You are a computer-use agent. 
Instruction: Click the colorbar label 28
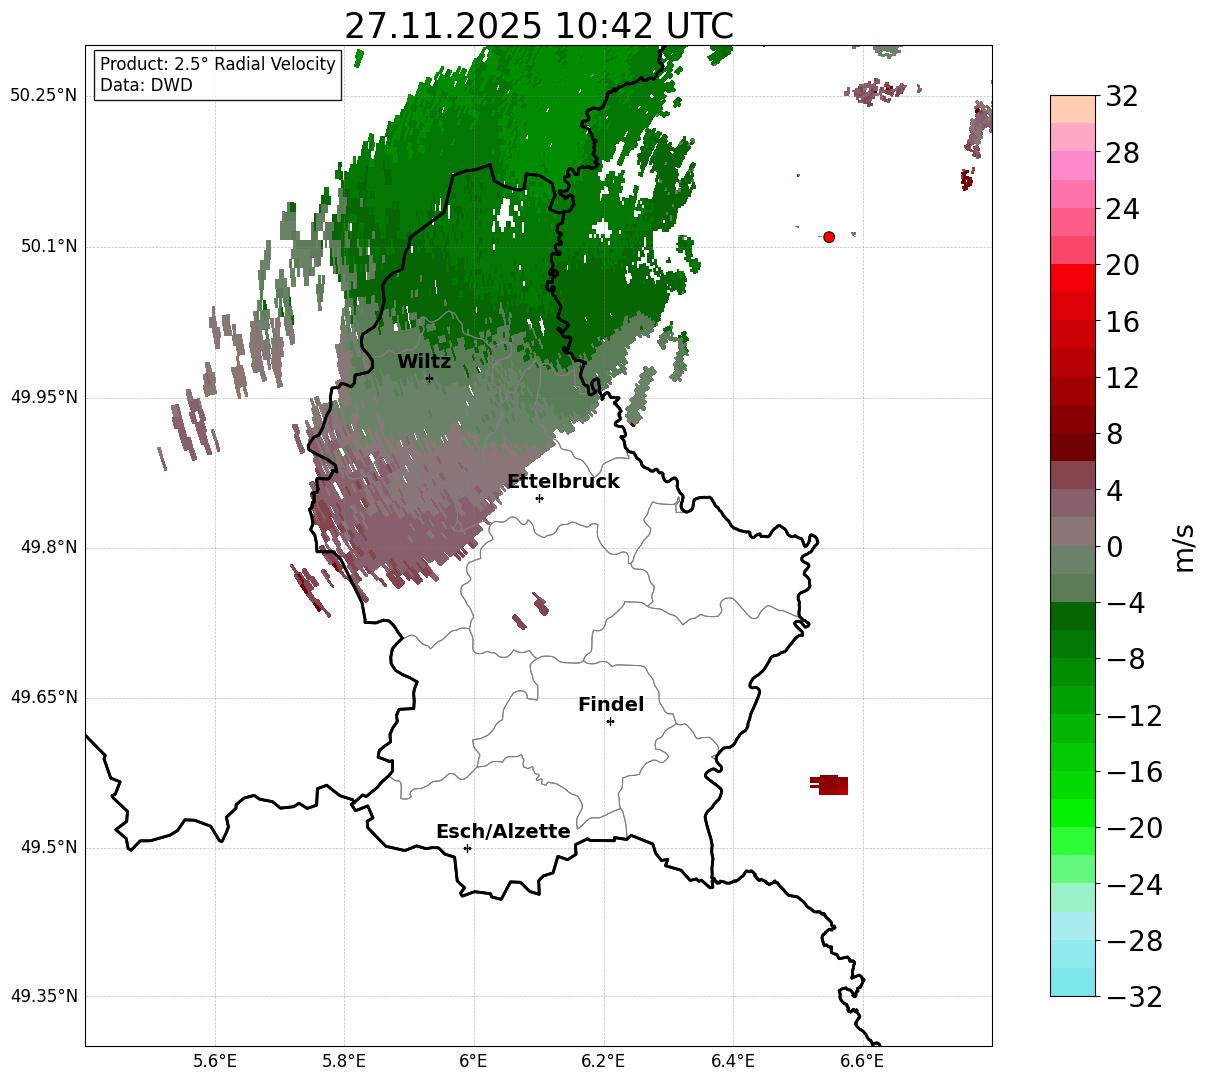pyautogui.click(x=1122, y=153)
